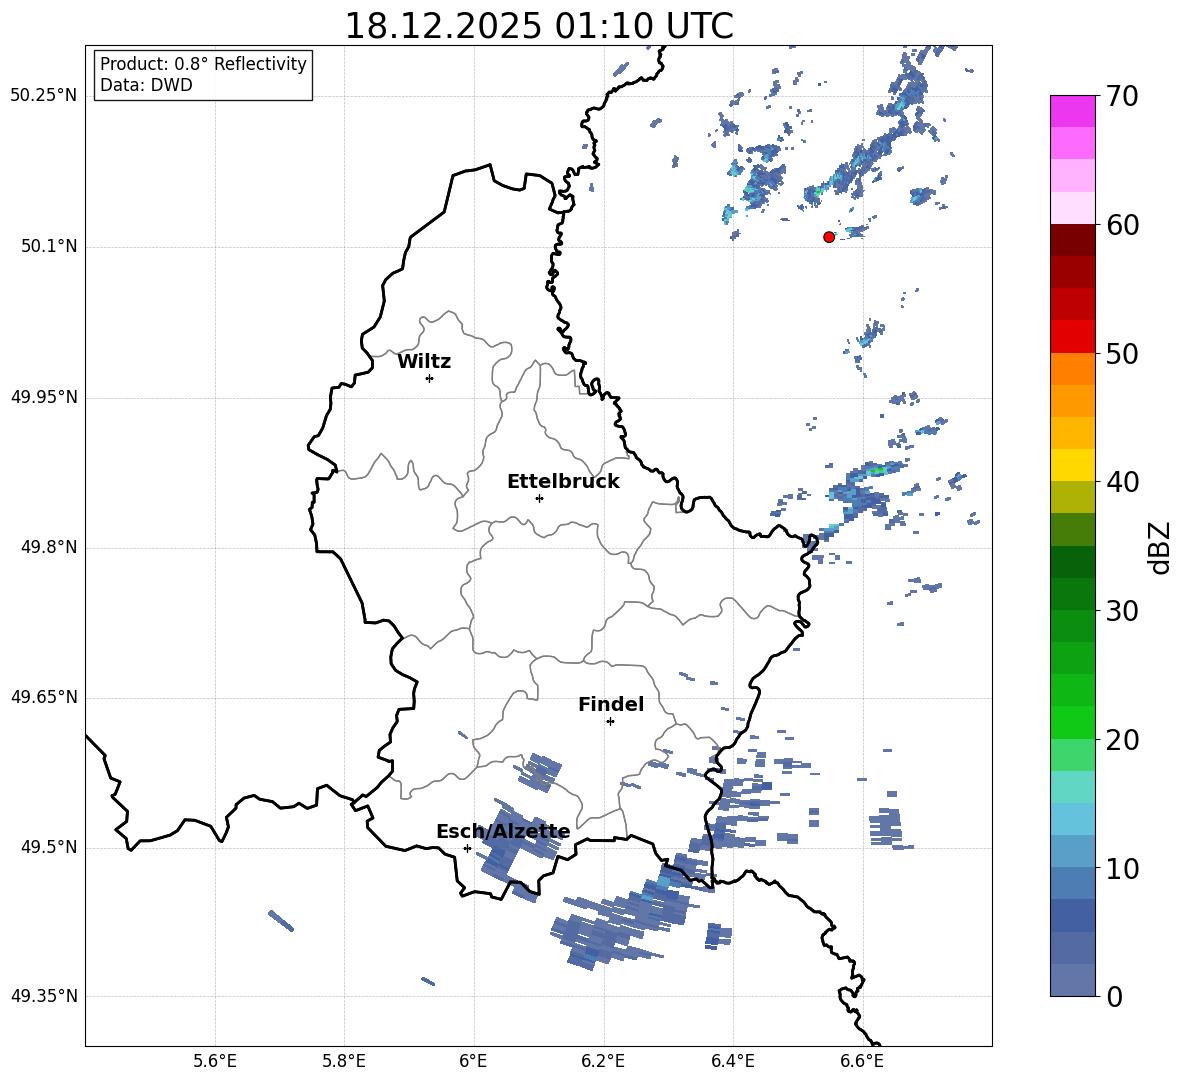This screenshot has height=1081, width=1184.
Task: Click the 49.5°N latitude label
Action: point(49,848)
